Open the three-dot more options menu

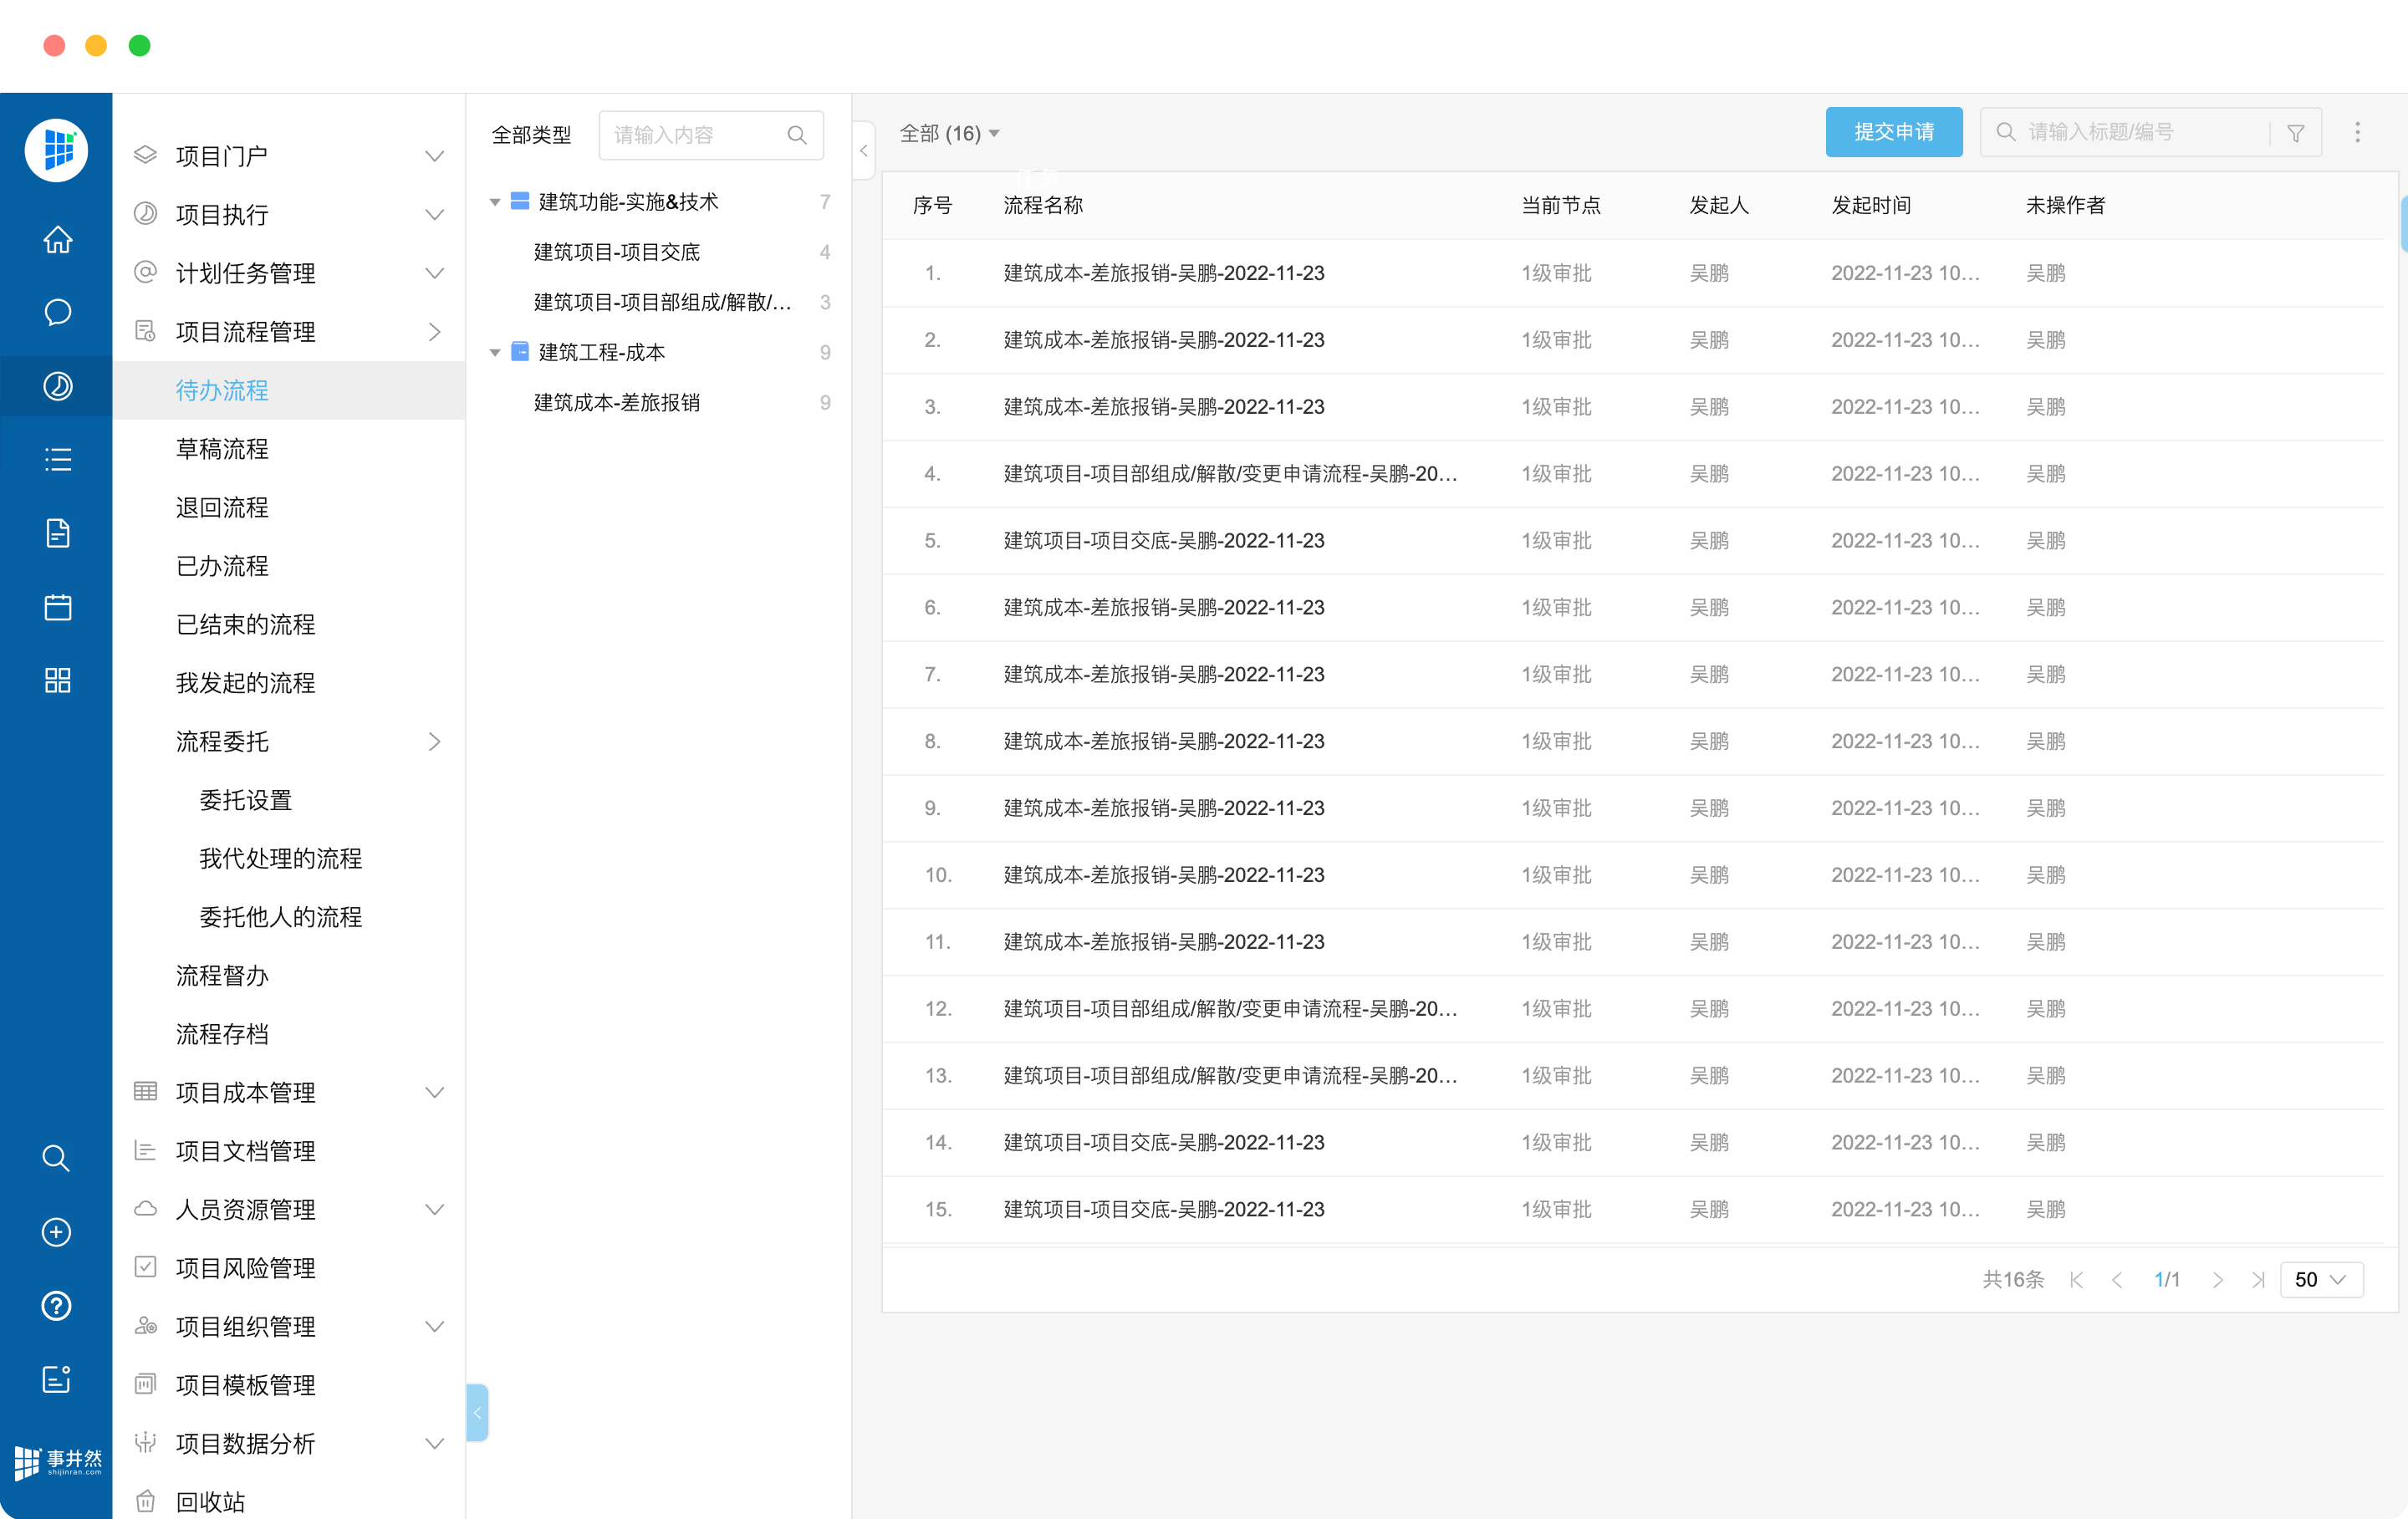[2357, 133]
